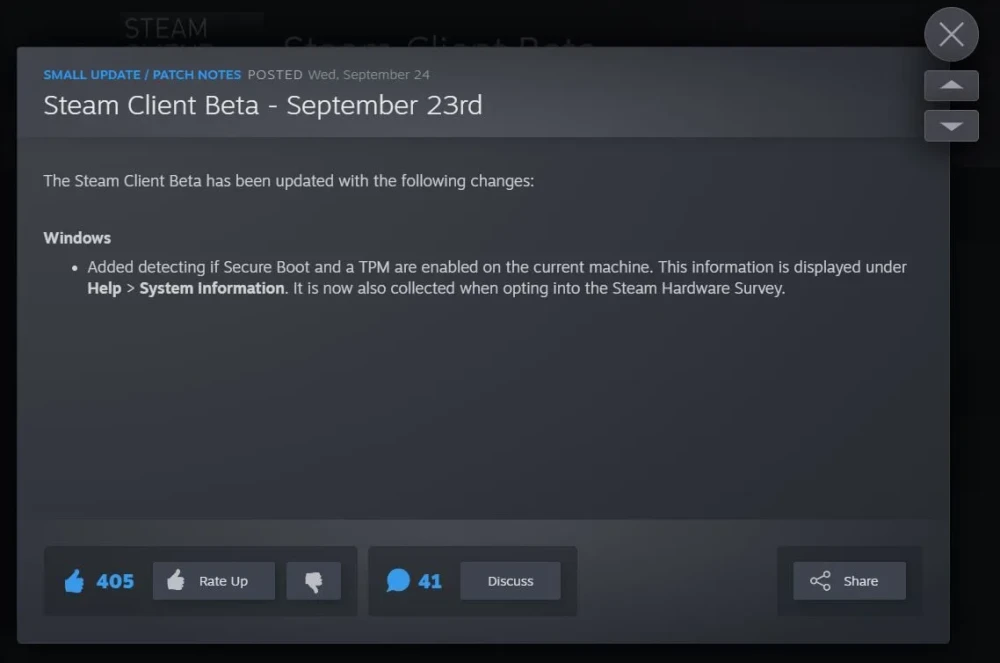Click the thumbs down rate button
The height and width of the screenshot is (663, 1000).
click(x=313, y=581)
